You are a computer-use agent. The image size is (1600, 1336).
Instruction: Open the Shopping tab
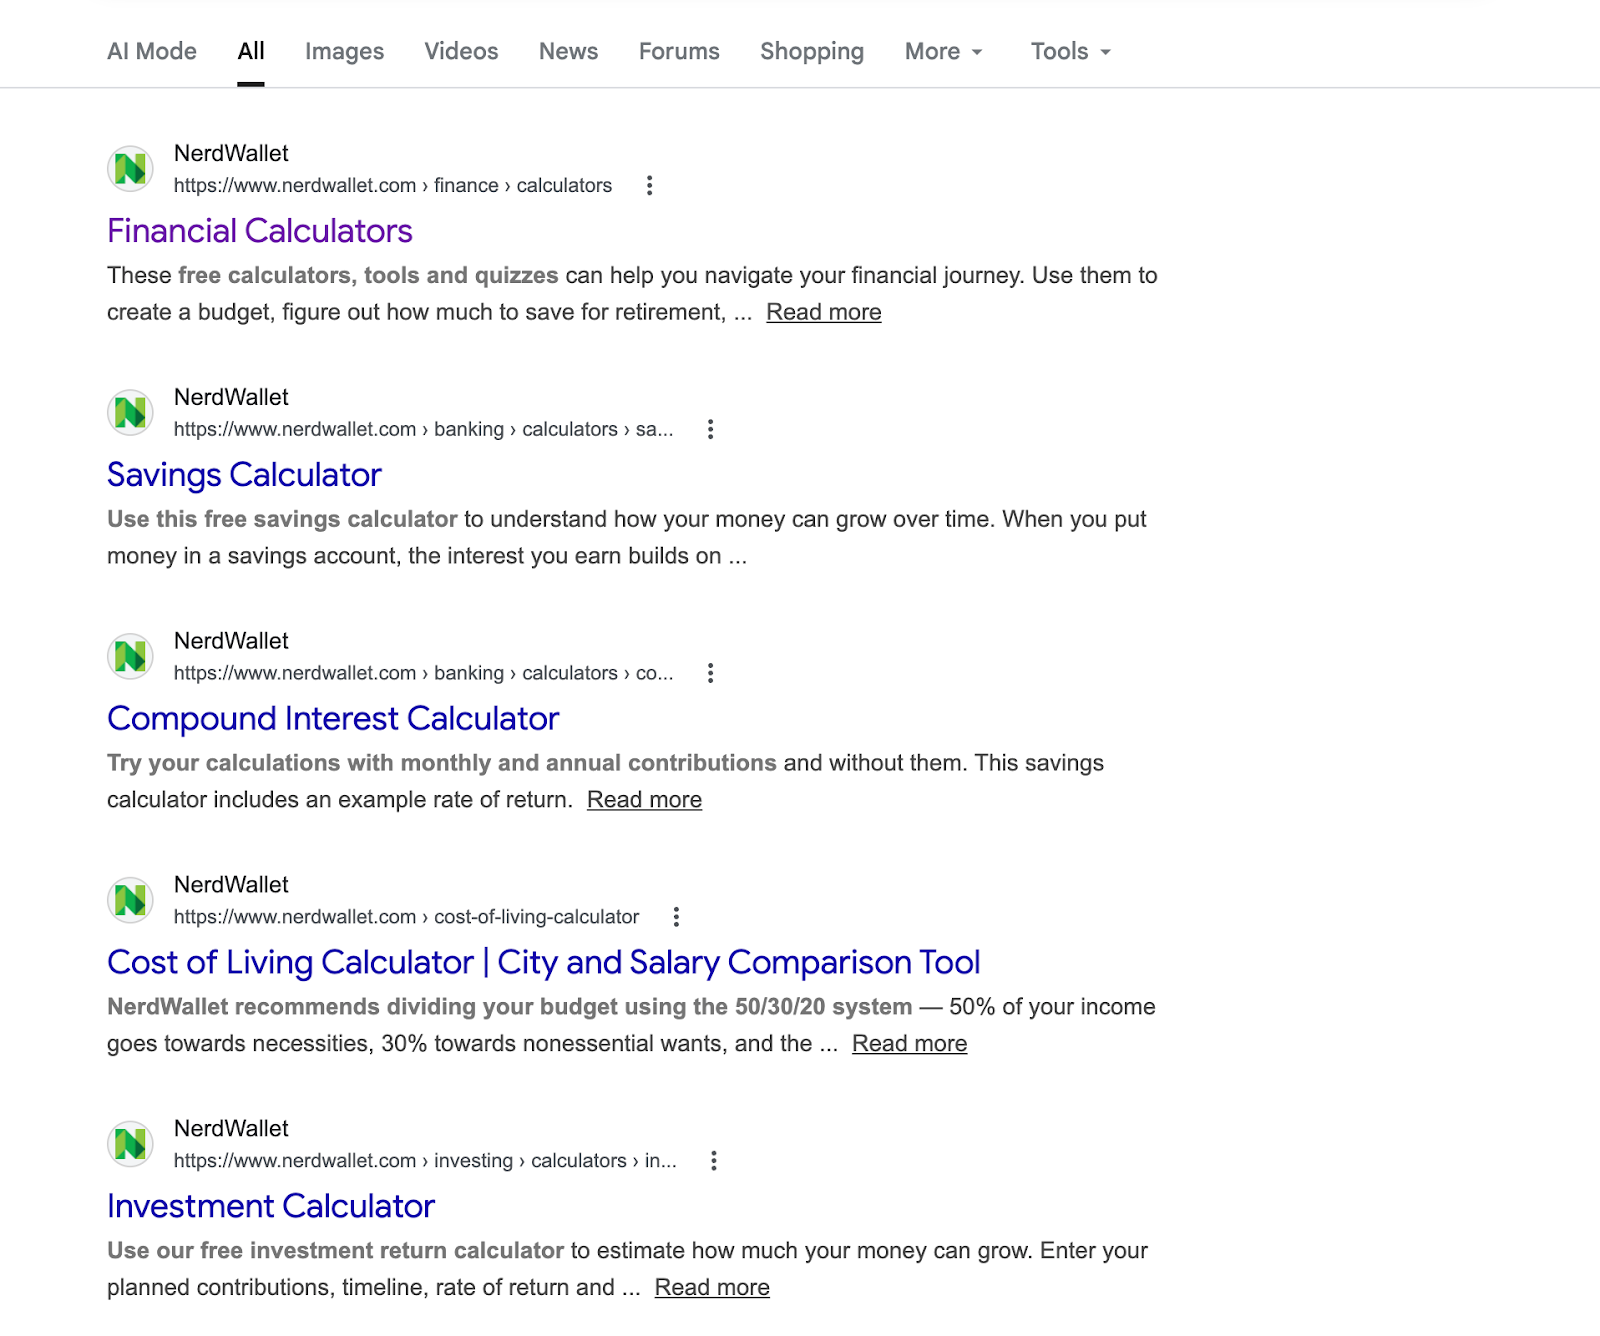point(811,51)
